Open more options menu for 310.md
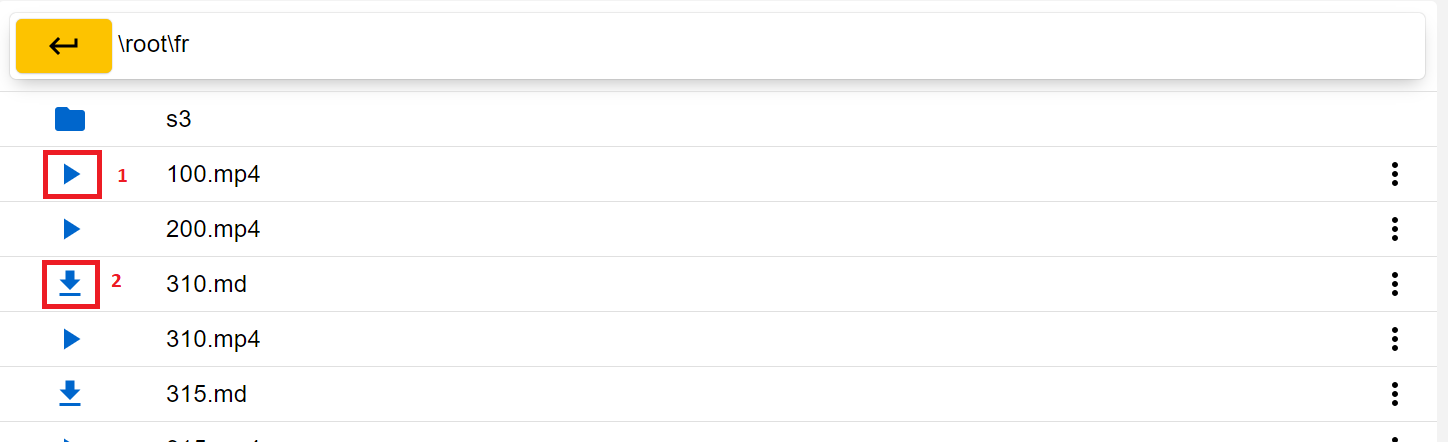 (1394, 285)
